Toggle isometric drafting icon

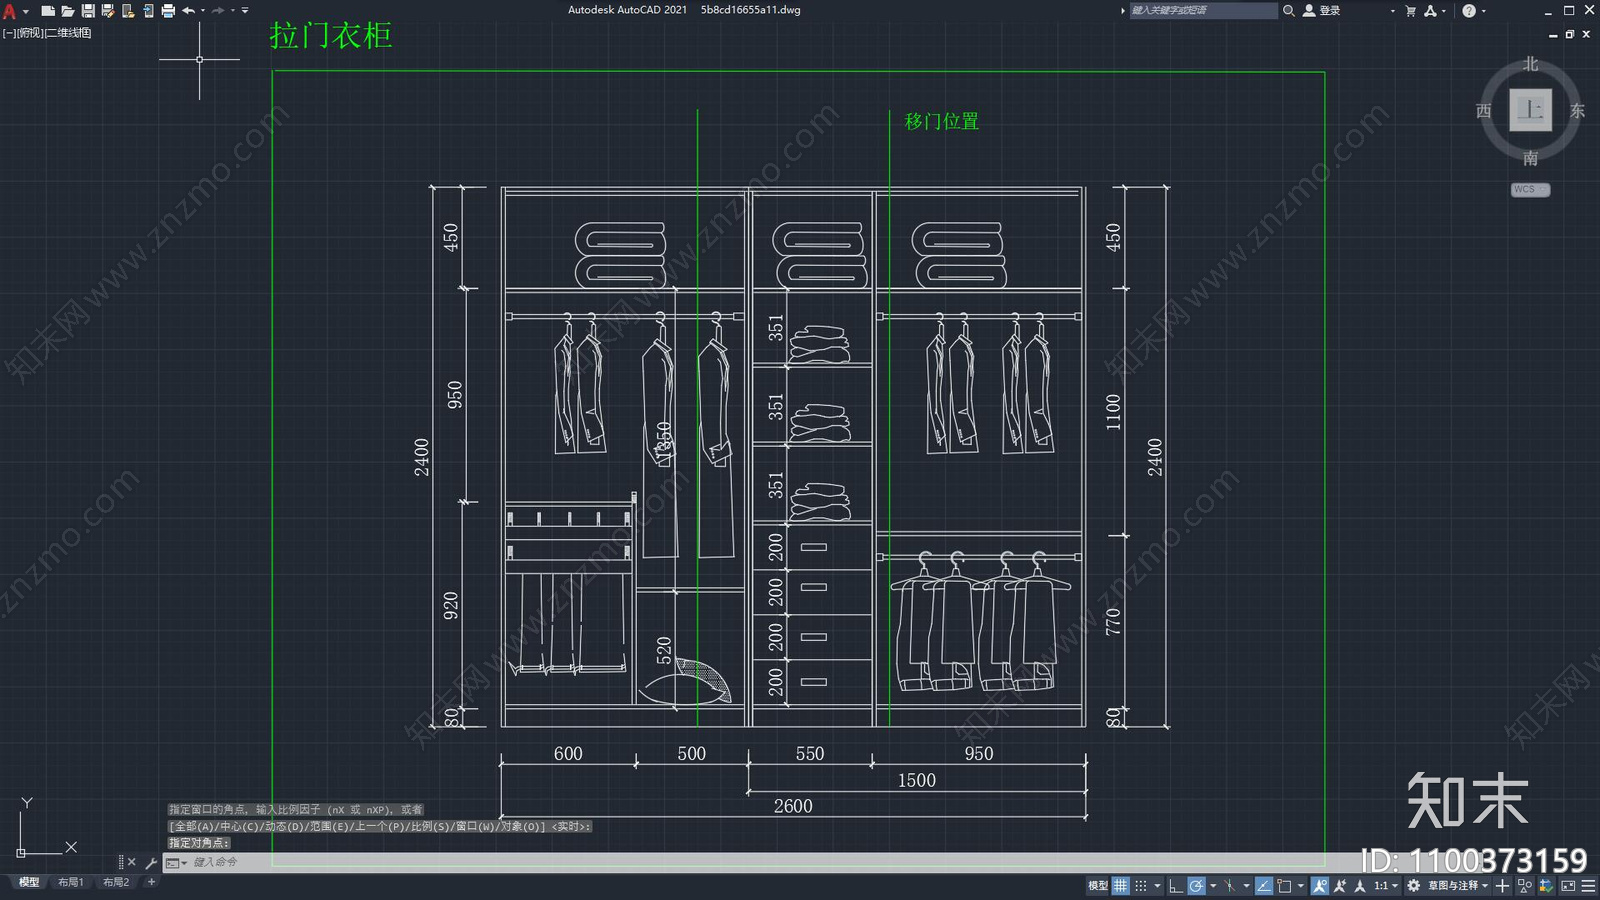1229,886
